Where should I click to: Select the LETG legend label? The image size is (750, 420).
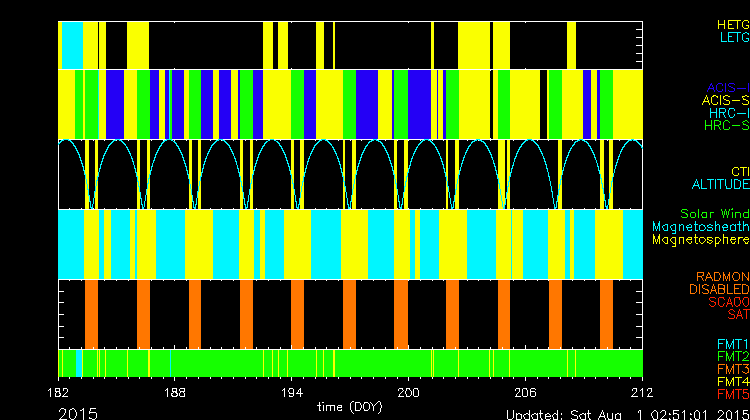[x=733, y=38]
